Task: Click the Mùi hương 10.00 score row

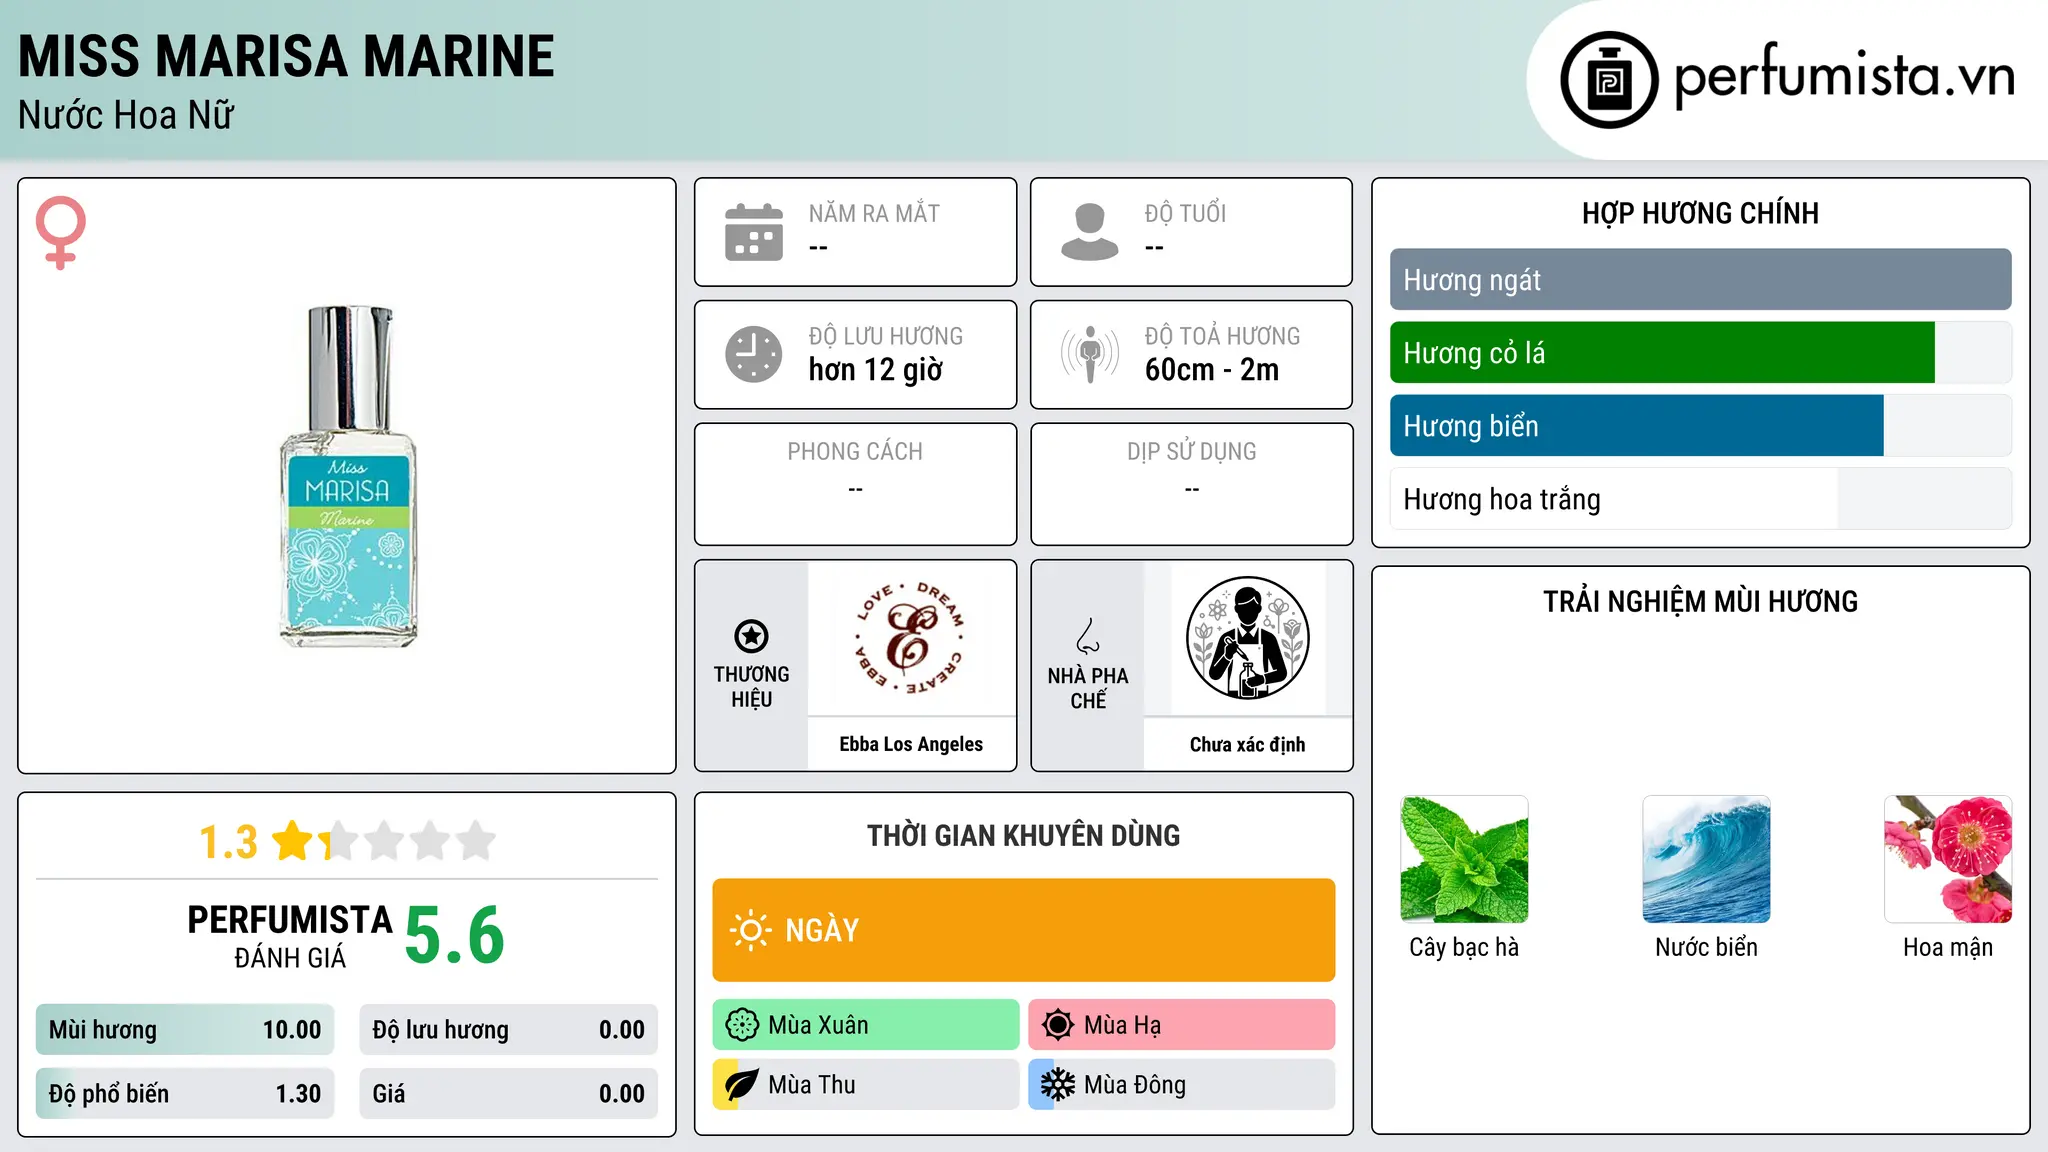Action: coord(185,1030)
